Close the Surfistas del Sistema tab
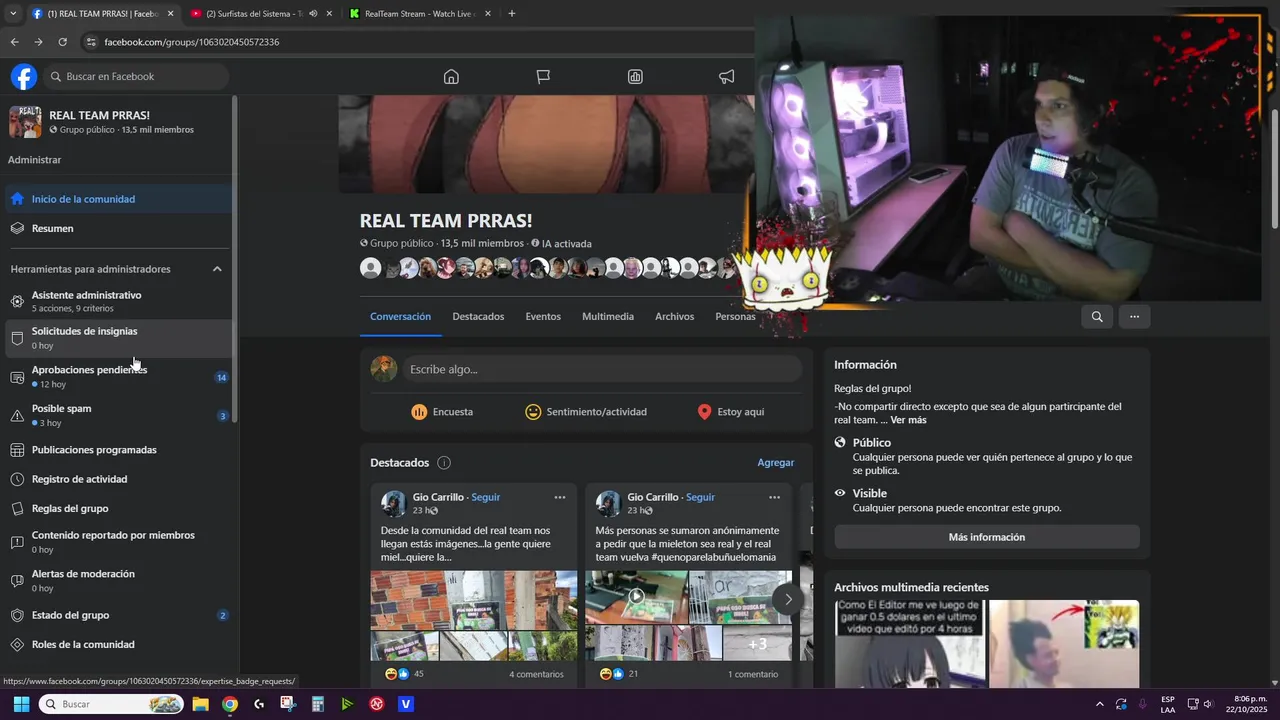The image size is (1280, 720). coord(329,14)
